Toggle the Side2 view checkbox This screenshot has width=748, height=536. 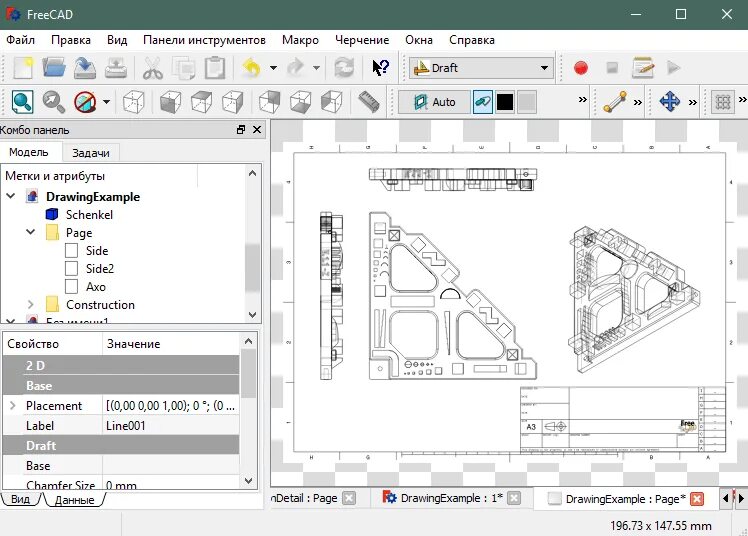[72, 268]
